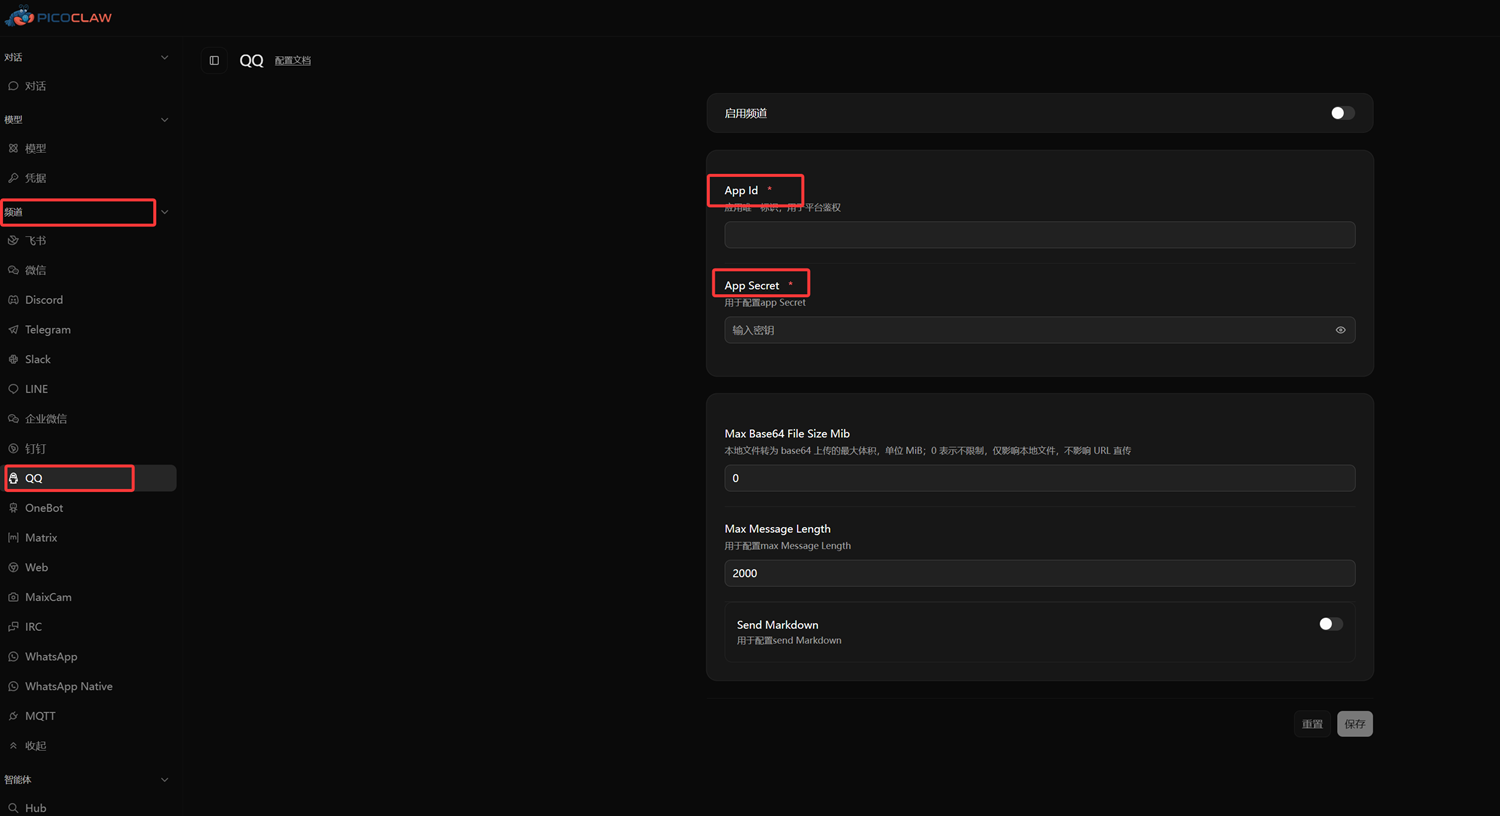Open the 对话 chat bubble icon
The image size is (1500, 816).
pos(13,86)
